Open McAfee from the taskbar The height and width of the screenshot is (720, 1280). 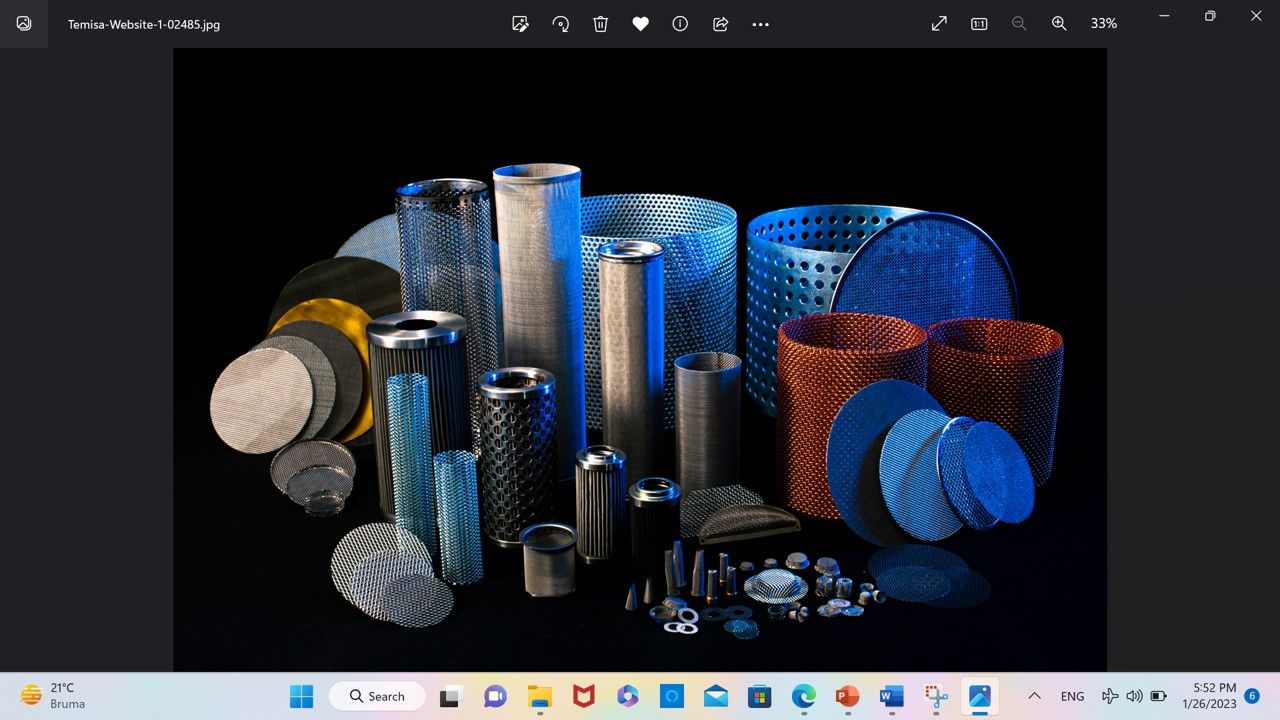[x=584, y=696]
